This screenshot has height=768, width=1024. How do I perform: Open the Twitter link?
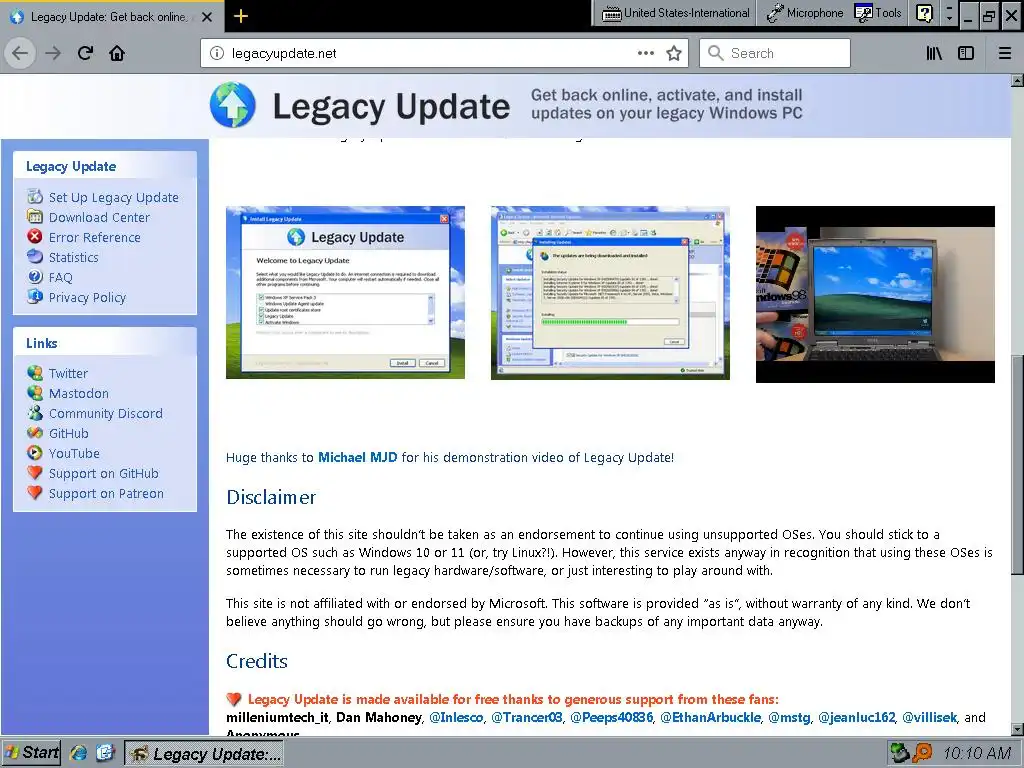tap(68, 374)
